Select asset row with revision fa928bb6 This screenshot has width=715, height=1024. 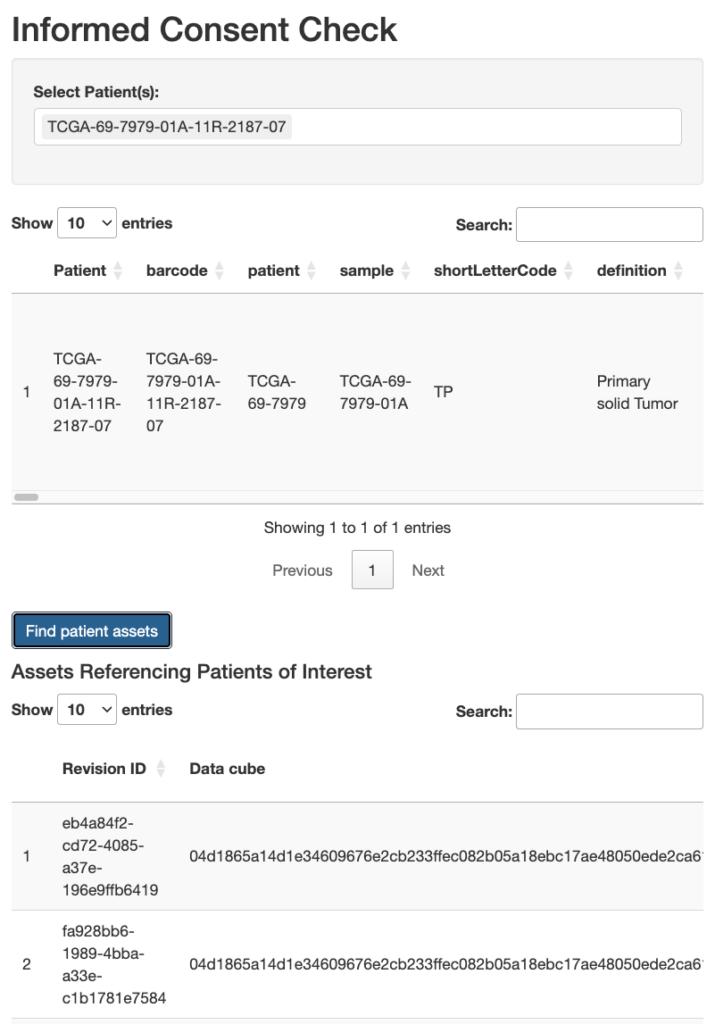(110, 965)
